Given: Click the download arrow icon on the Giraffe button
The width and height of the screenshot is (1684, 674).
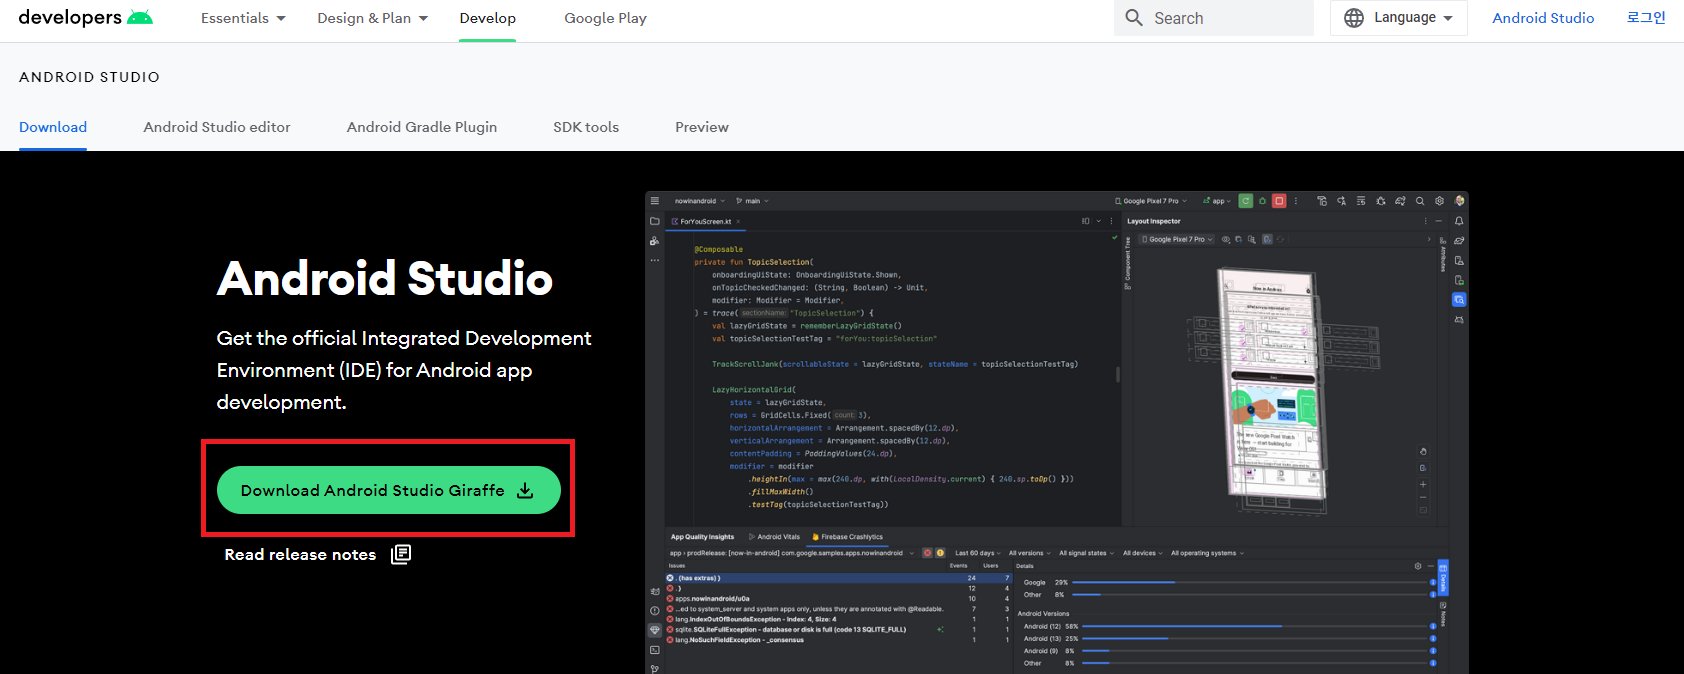Looking at the screenshot, I should 525,490.
